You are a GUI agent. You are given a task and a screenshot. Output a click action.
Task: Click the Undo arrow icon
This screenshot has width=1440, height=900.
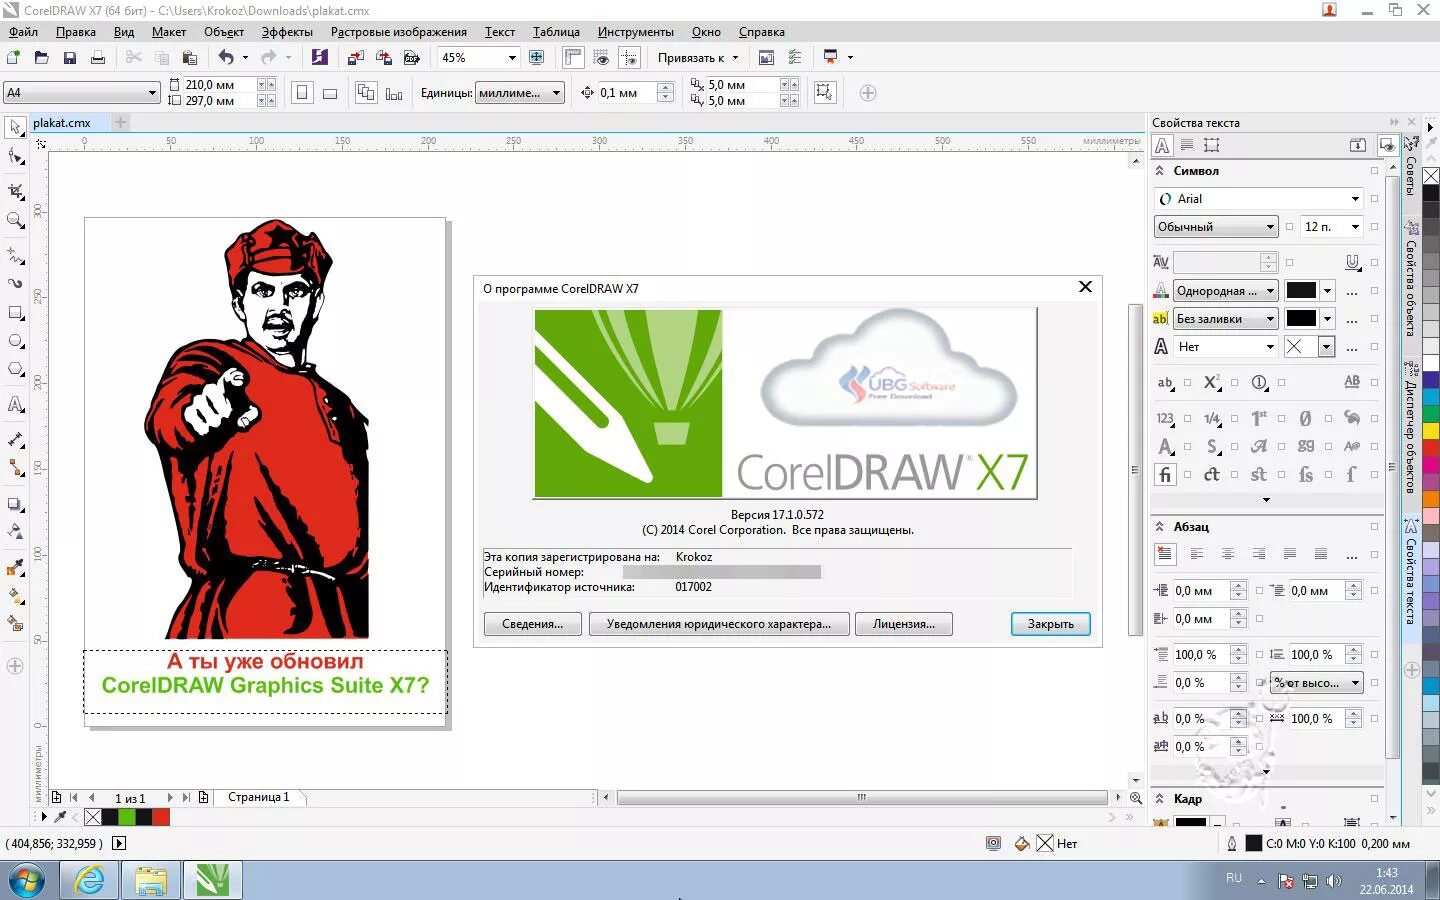click(x=226, y=58)
